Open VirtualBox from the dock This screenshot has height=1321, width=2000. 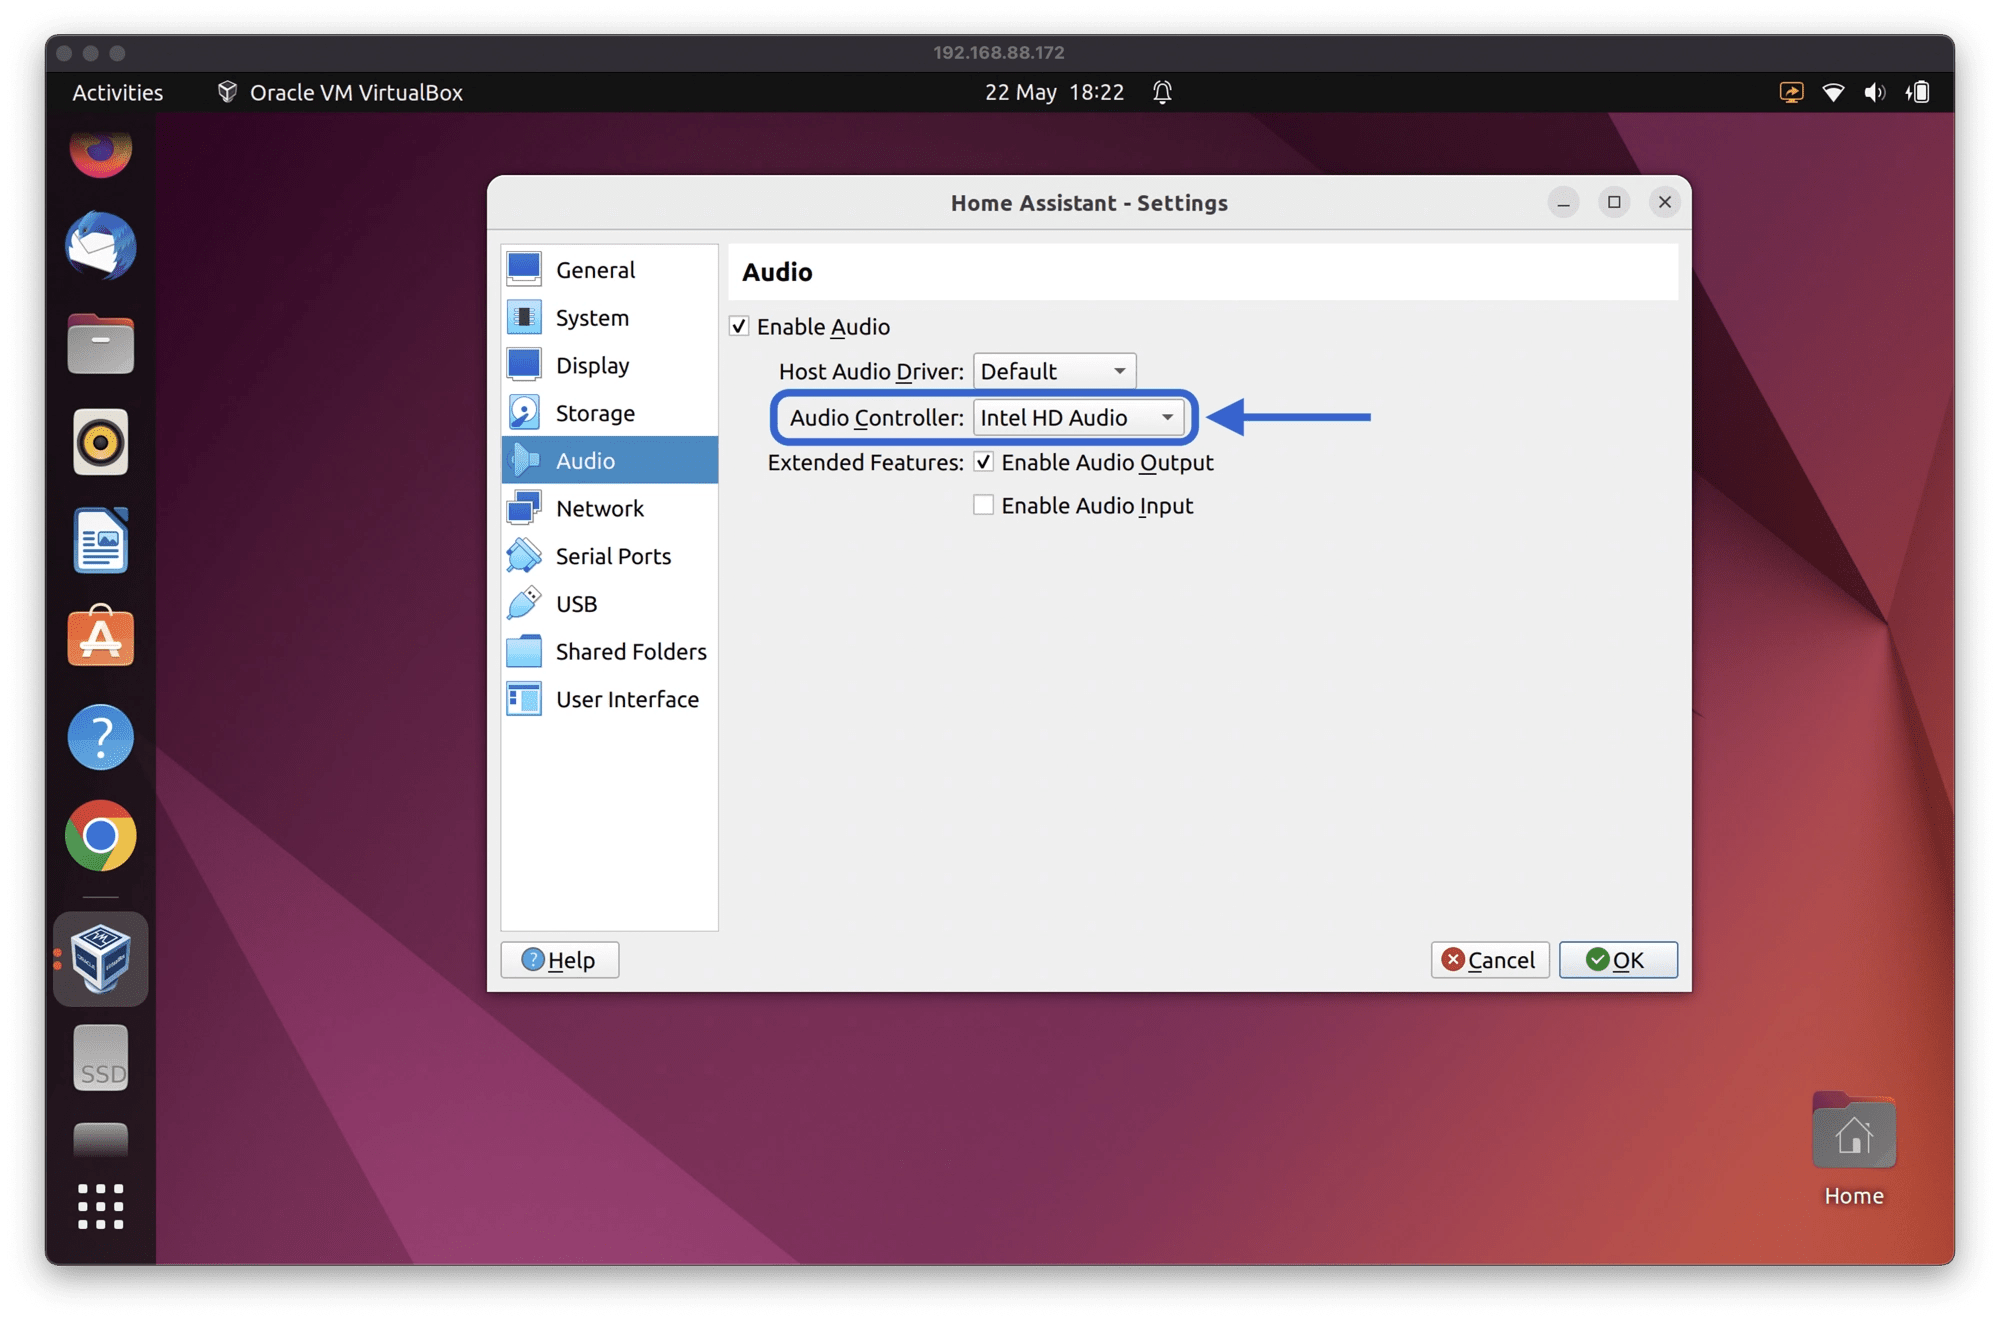click(100, 957)
